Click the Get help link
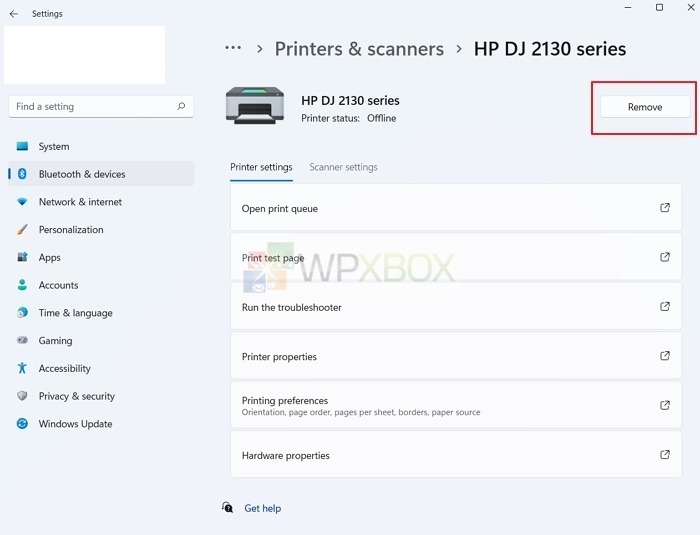The height and width of the screenshot is (535, 700). (262, 508)
